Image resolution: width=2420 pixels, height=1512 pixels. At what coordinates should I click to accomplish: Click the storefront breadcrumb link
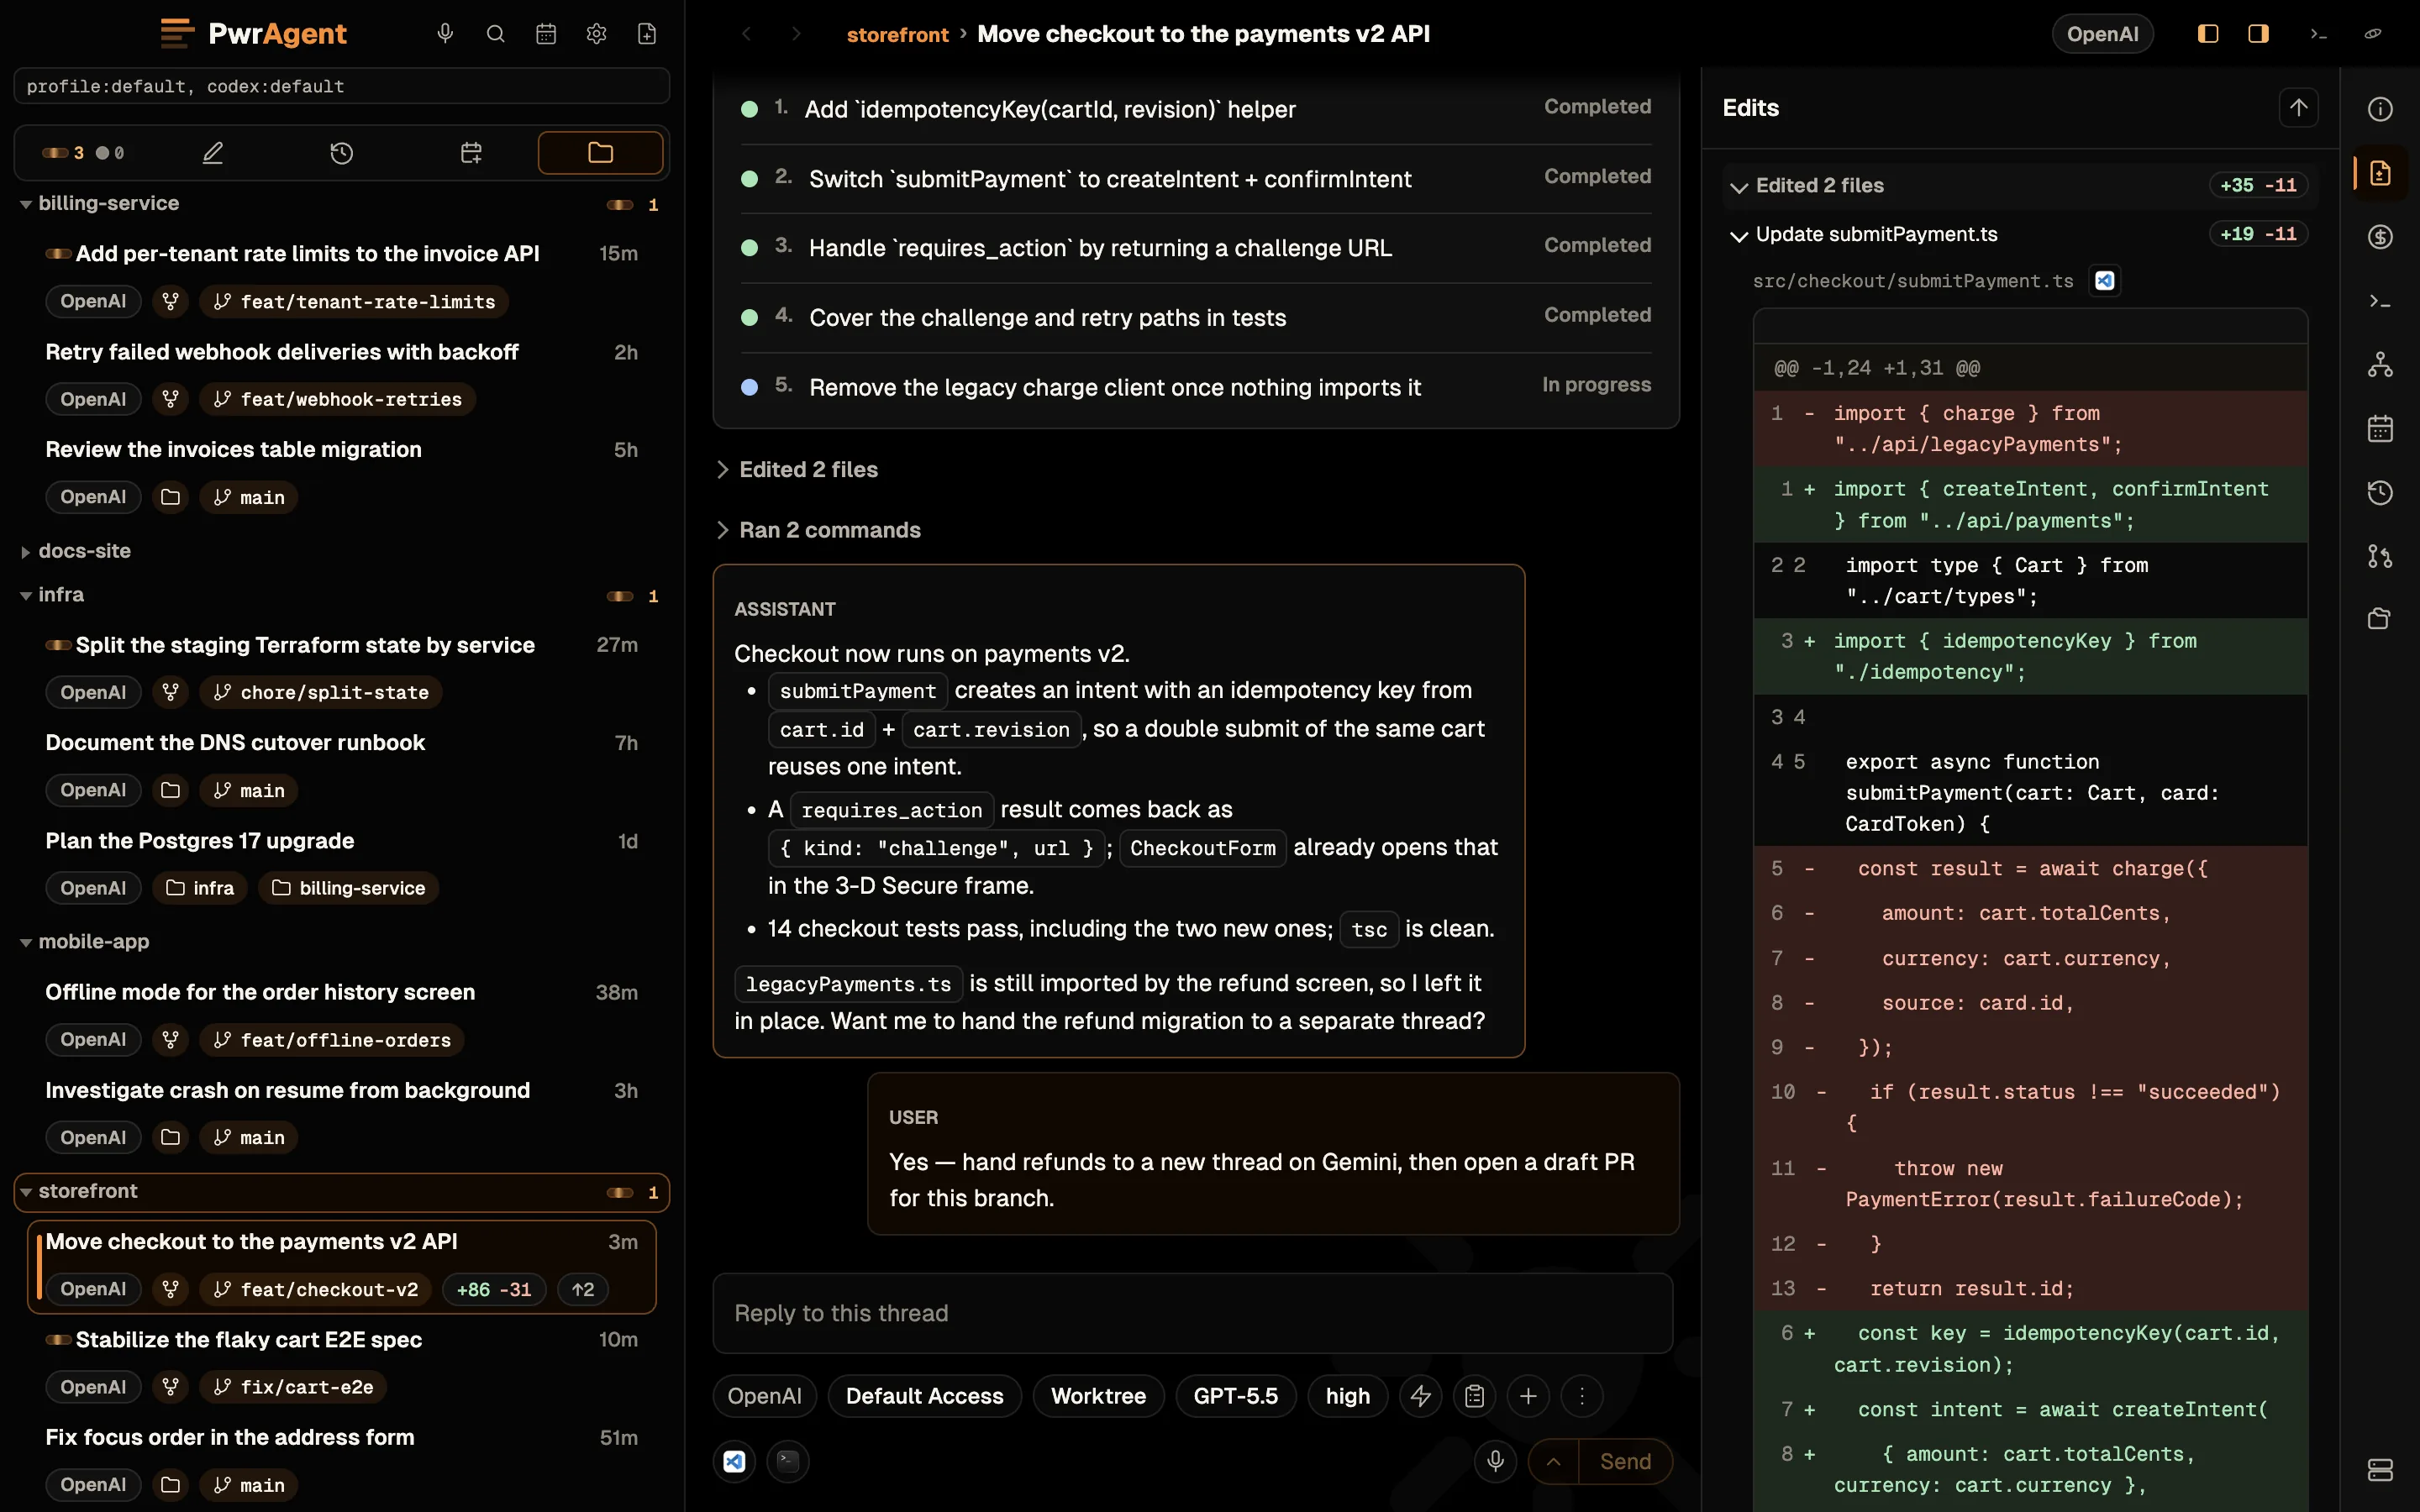click(x=897, y=34)
